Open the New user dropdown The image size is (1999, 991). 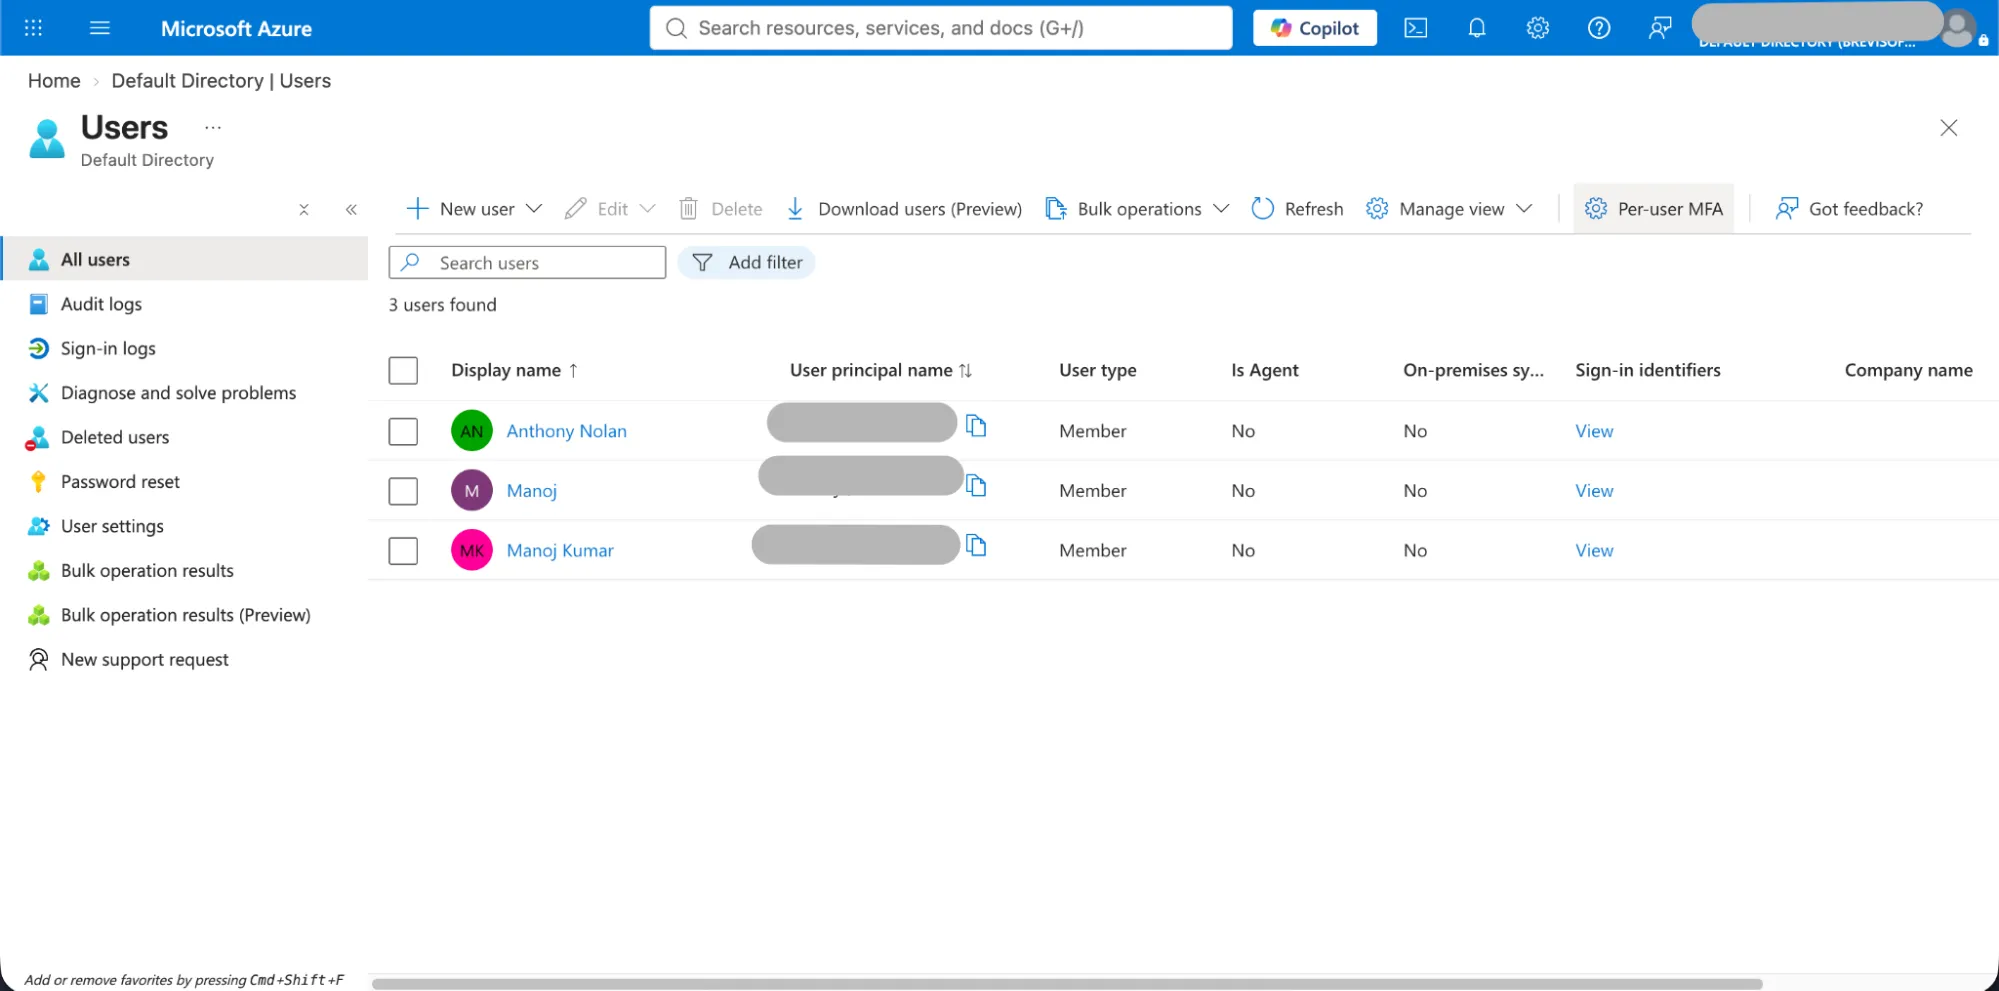tap(474, 209)
